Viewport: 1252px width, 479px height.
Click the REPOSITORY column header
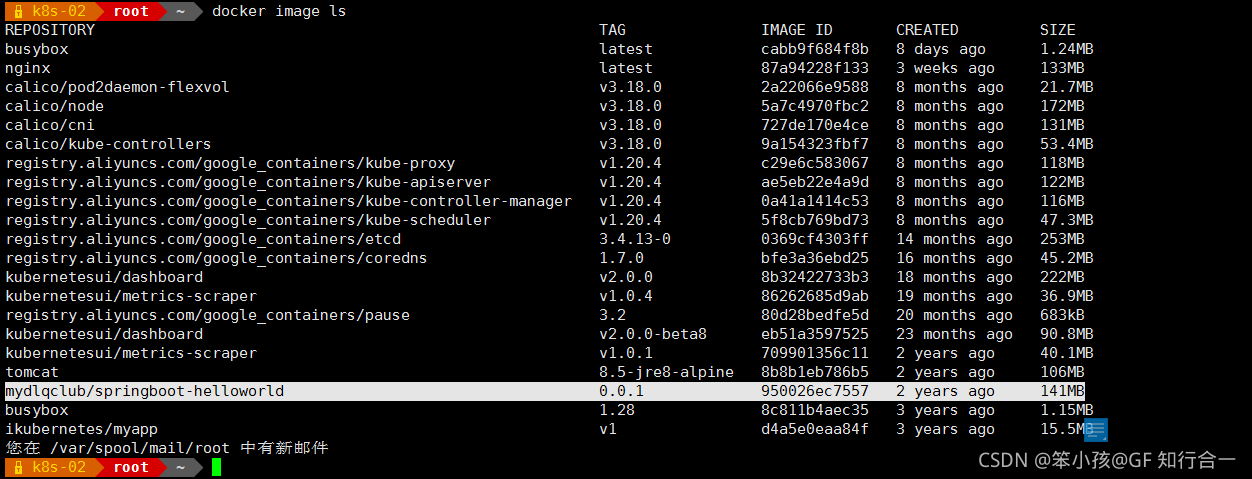coord(50,30)
